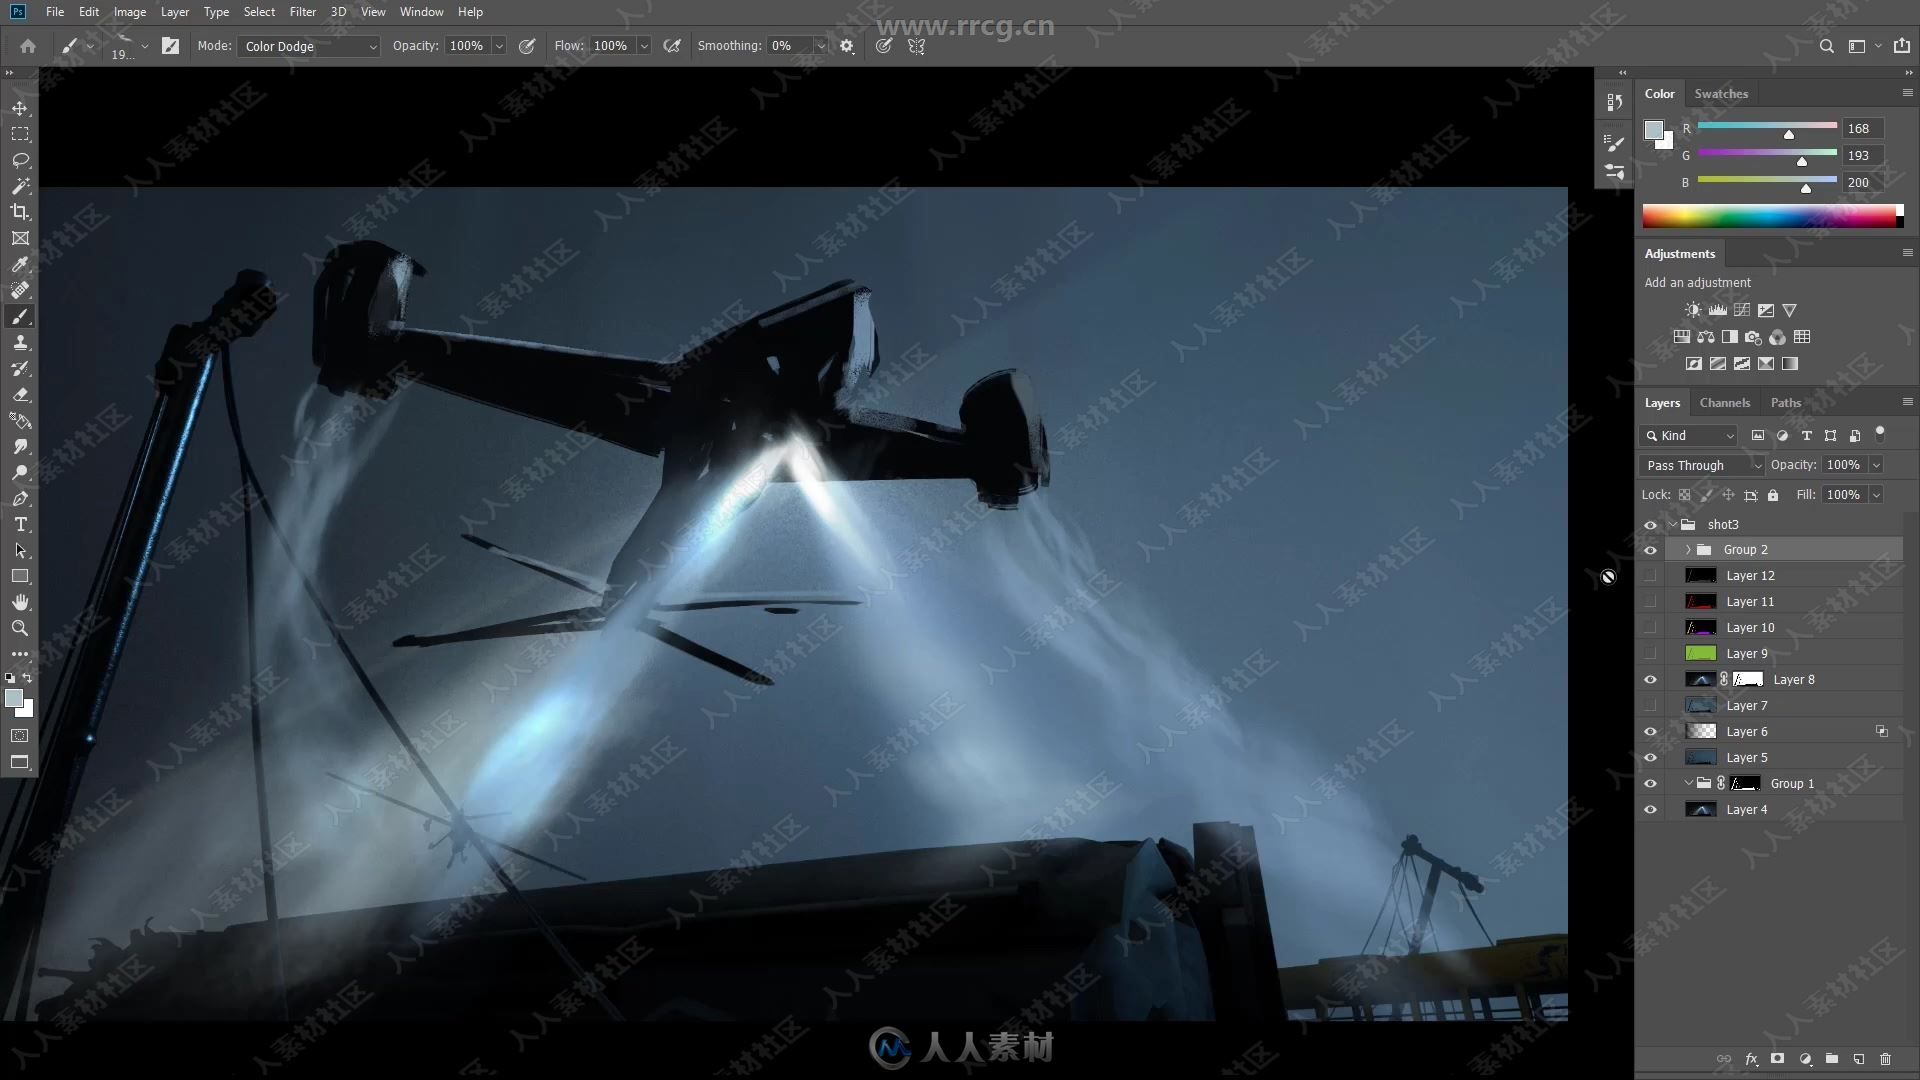Screen dimensions: 1920x1080
Task: Click the Search icon in options bar
Action: point(1826,46)
